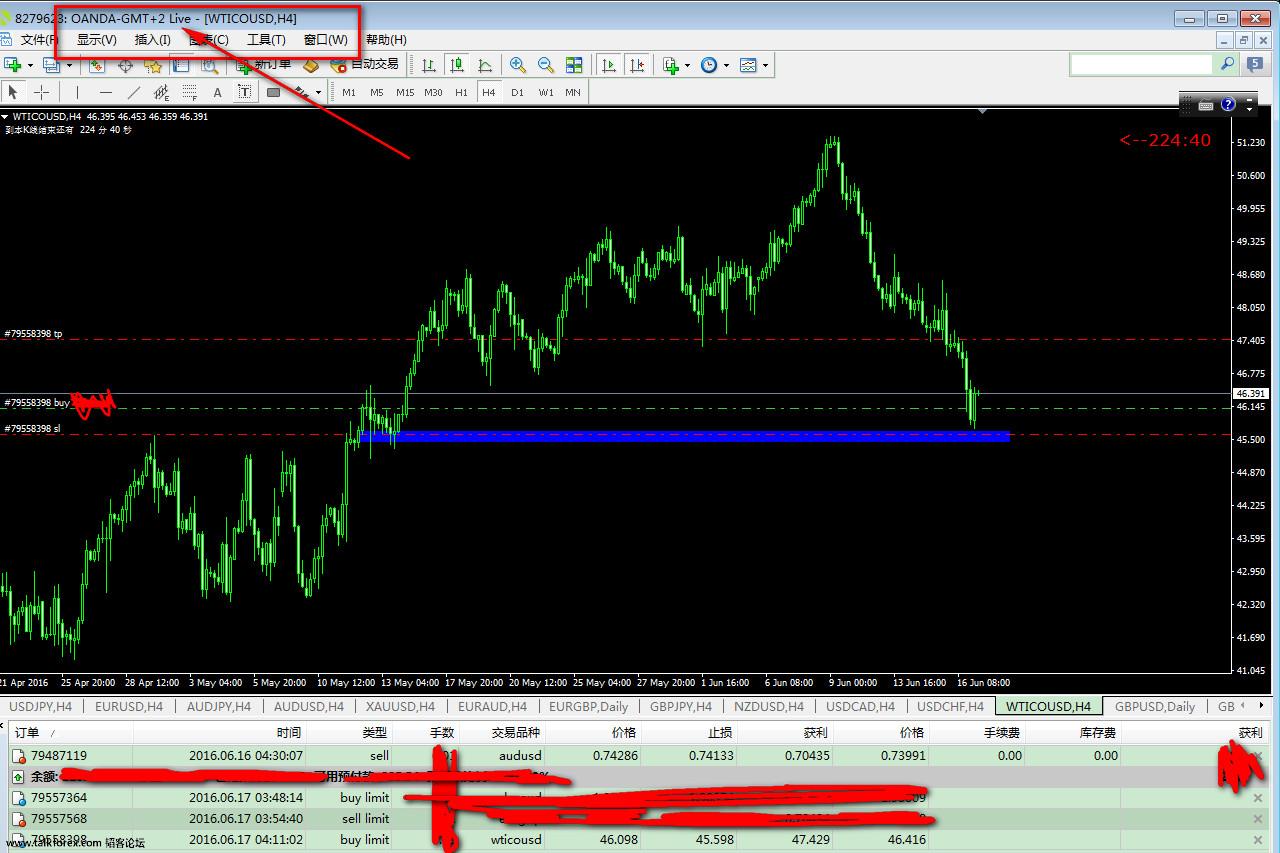The image size is (1280, 853).
Task: Toggle the Navigator star icon
Action: (153, 65)
